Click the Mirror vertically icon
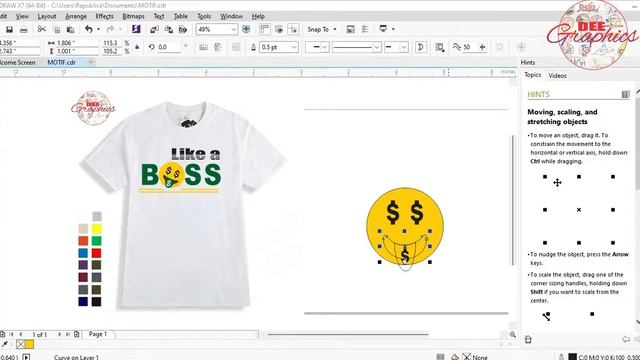The image size is (640, 360). tap(218, 47)
